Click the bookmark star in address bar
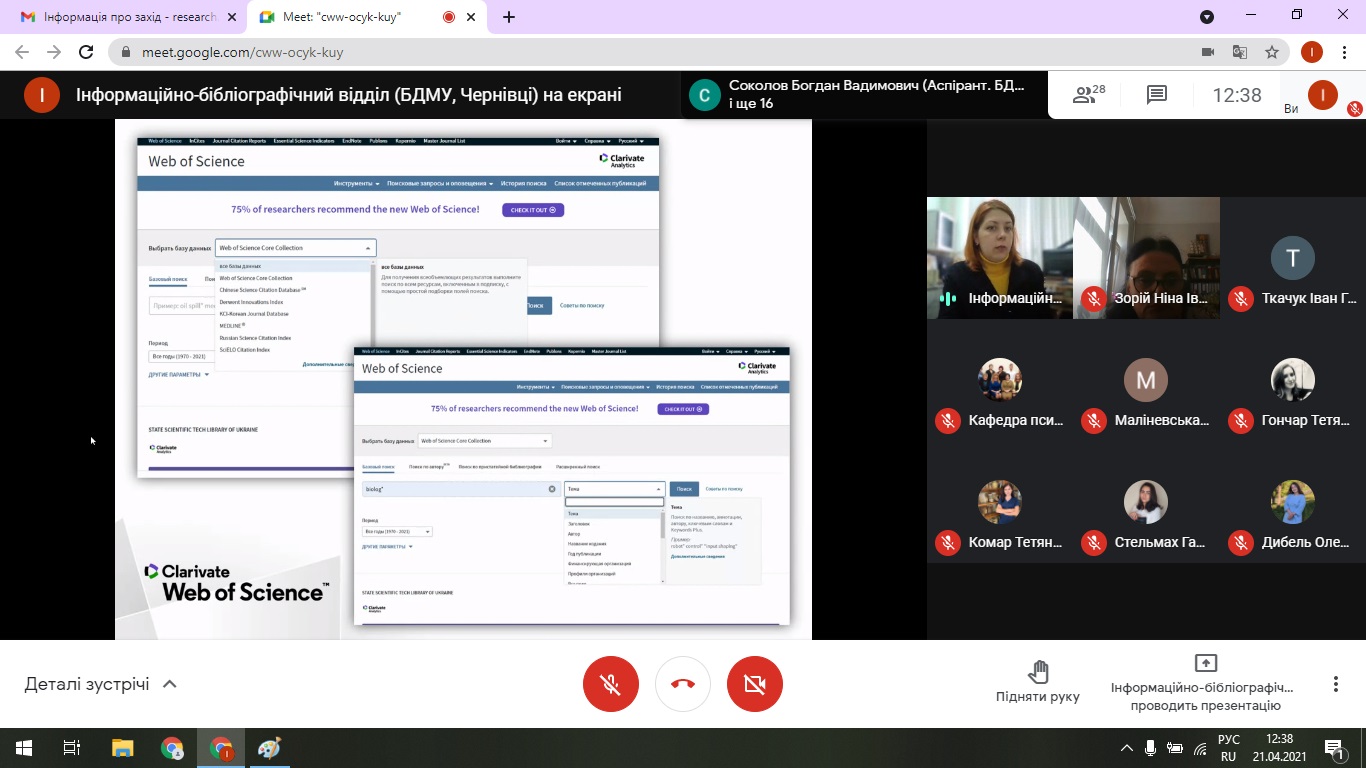This screenshot has width=1366, height=768. click(x=1271, y=52)
